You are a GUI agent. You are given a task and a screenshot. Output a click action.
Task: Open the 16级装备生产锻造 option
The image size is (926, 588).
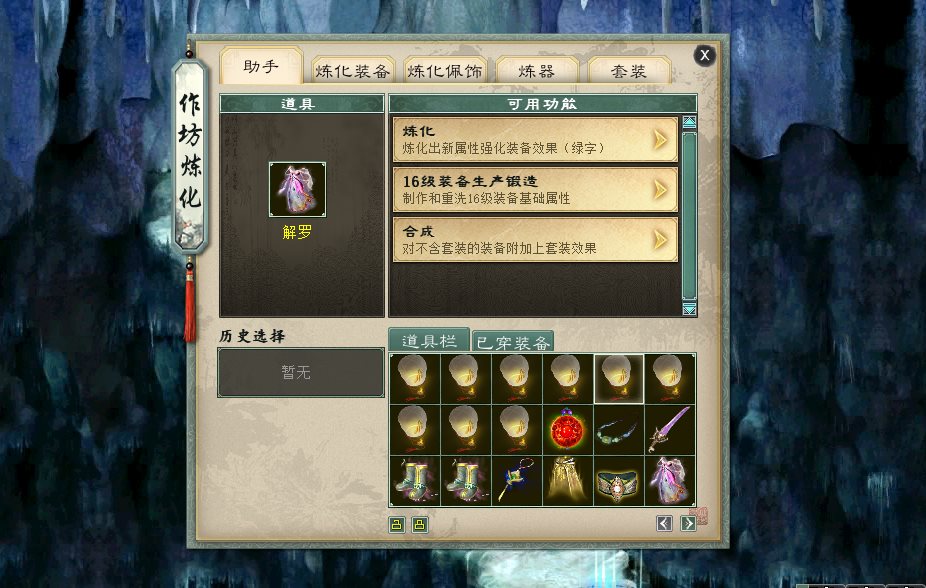click(535, 190)
